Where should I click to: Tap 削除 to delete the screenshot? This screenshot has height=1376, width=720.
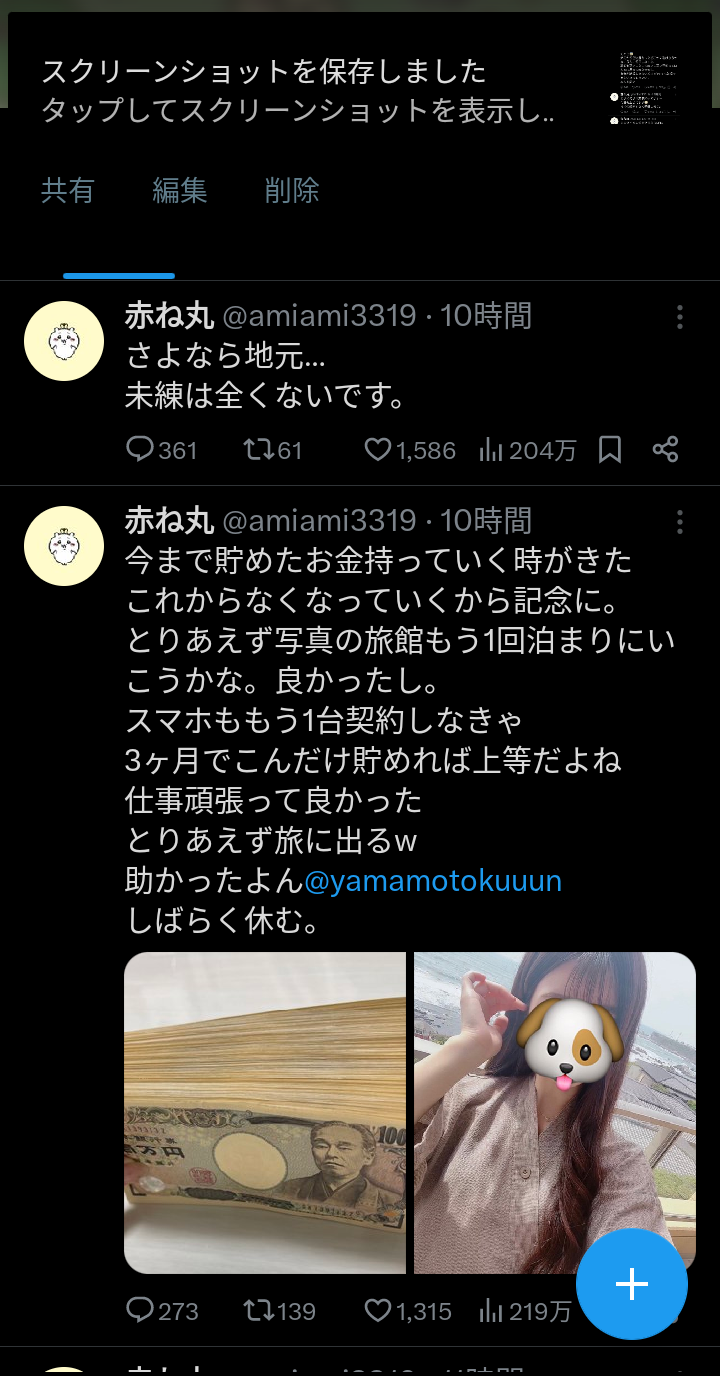tap(292, 190)
